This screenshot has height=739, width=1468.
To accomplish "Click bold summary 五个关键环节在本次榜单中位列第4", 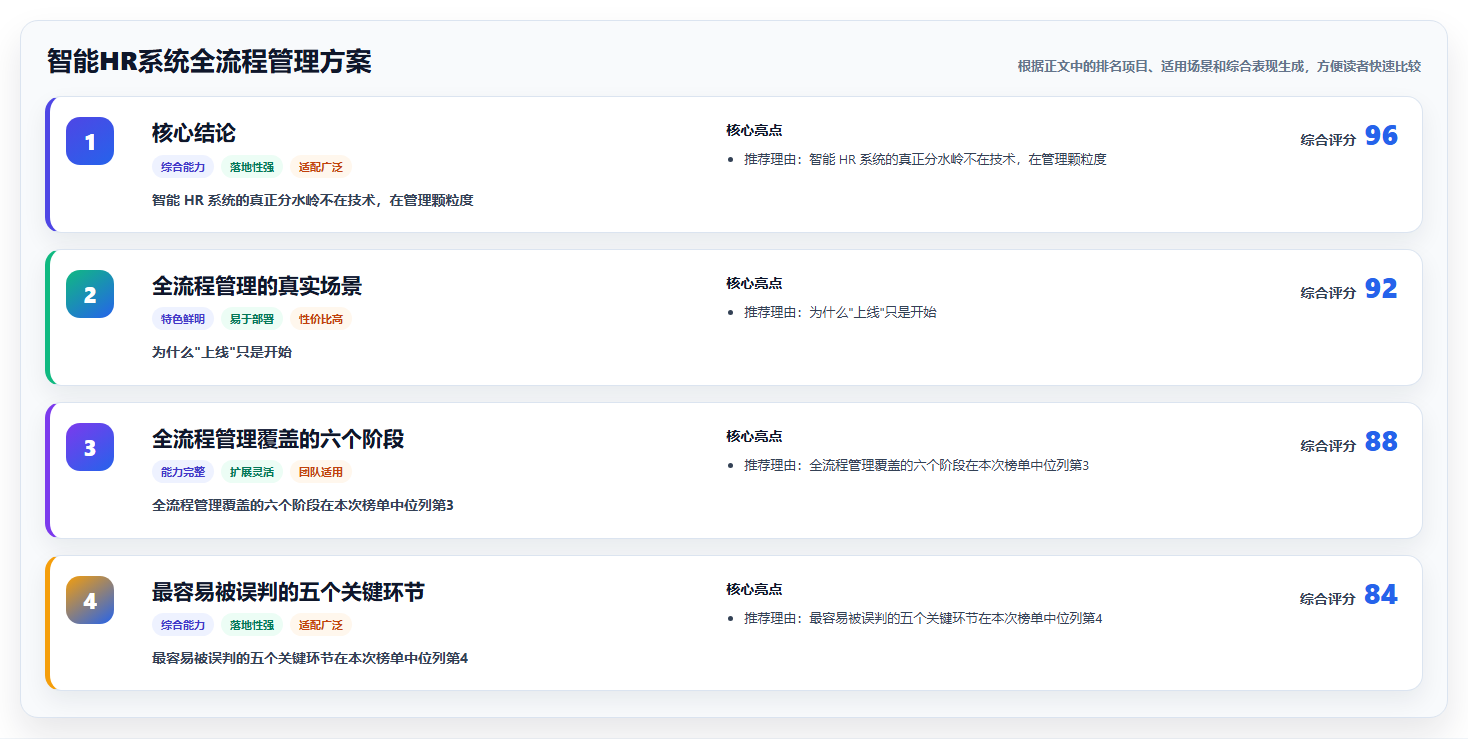I will coord(310,658).
